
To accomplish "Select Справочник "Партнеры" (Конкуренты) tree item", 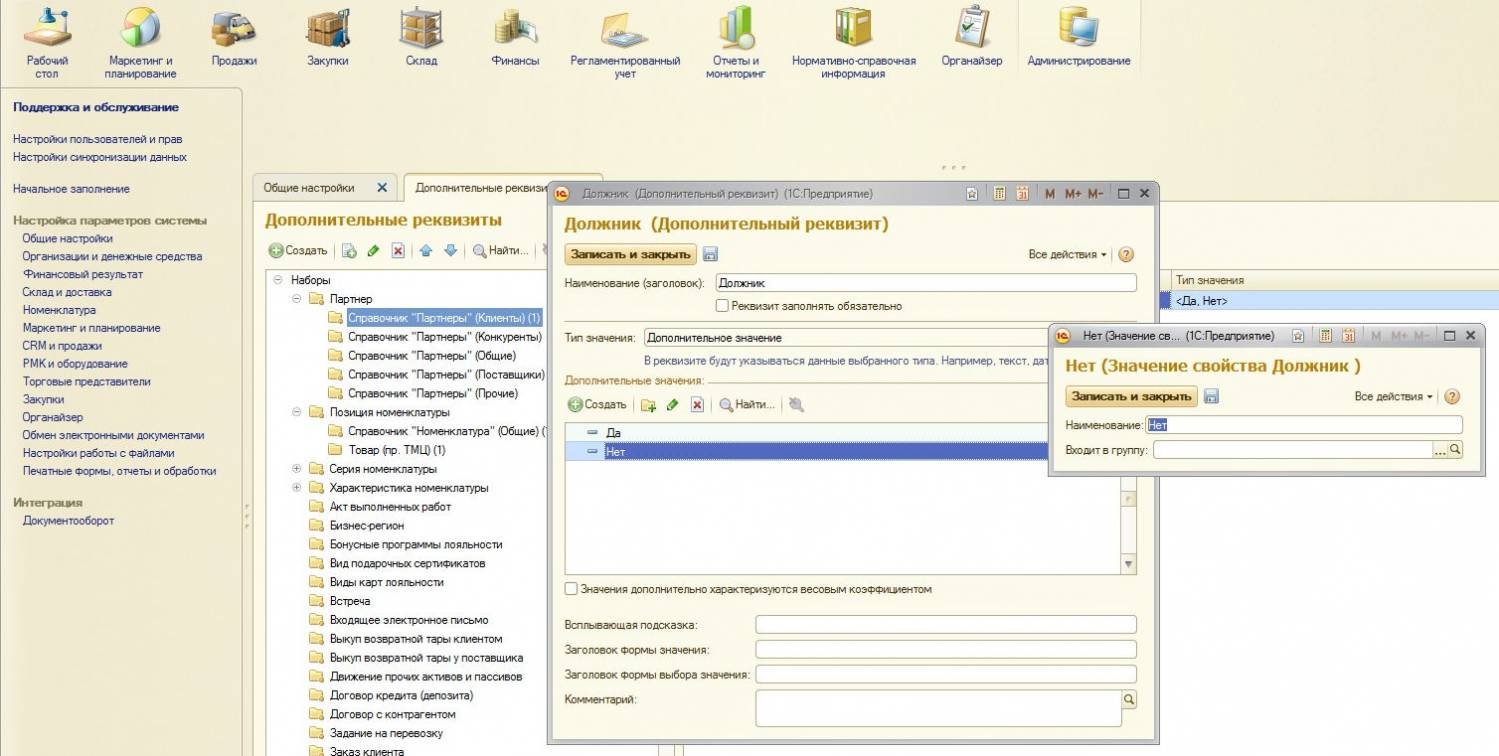I will (445, 337).
